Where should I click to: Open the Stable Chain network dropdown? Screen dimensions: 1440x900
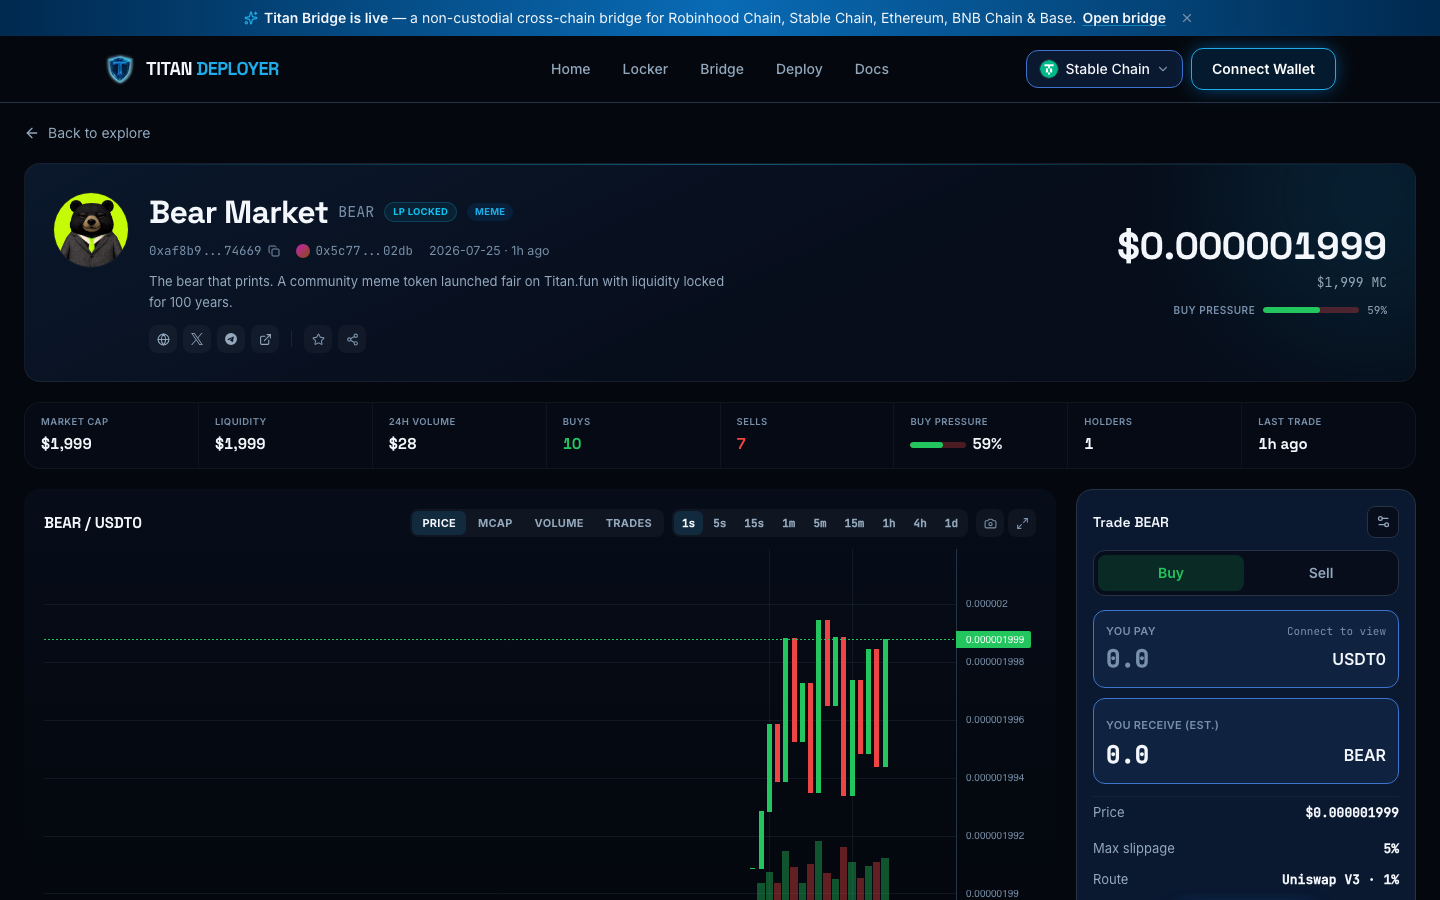coord(1104,69)
